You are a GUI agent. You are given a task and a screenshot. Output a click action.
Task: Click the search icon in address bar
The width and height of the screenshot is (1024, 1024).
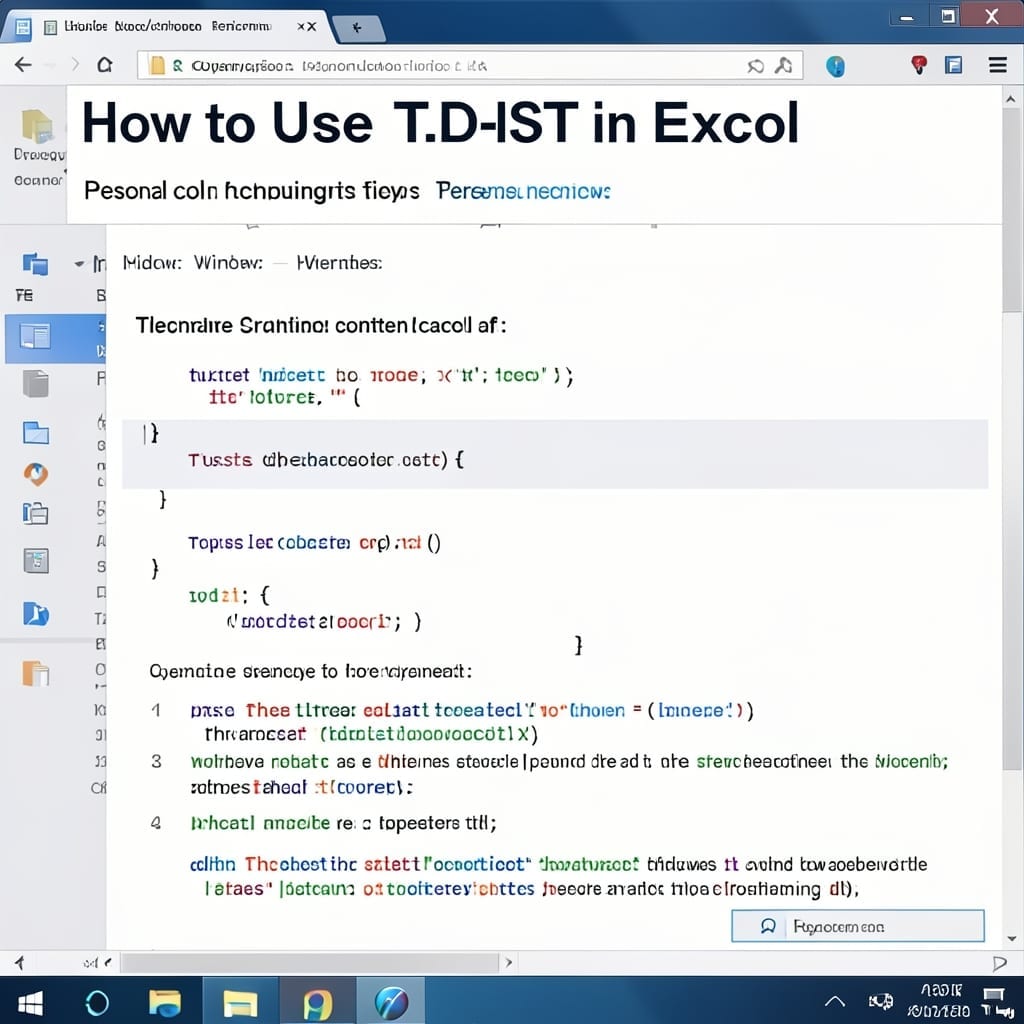coord(756,66)
